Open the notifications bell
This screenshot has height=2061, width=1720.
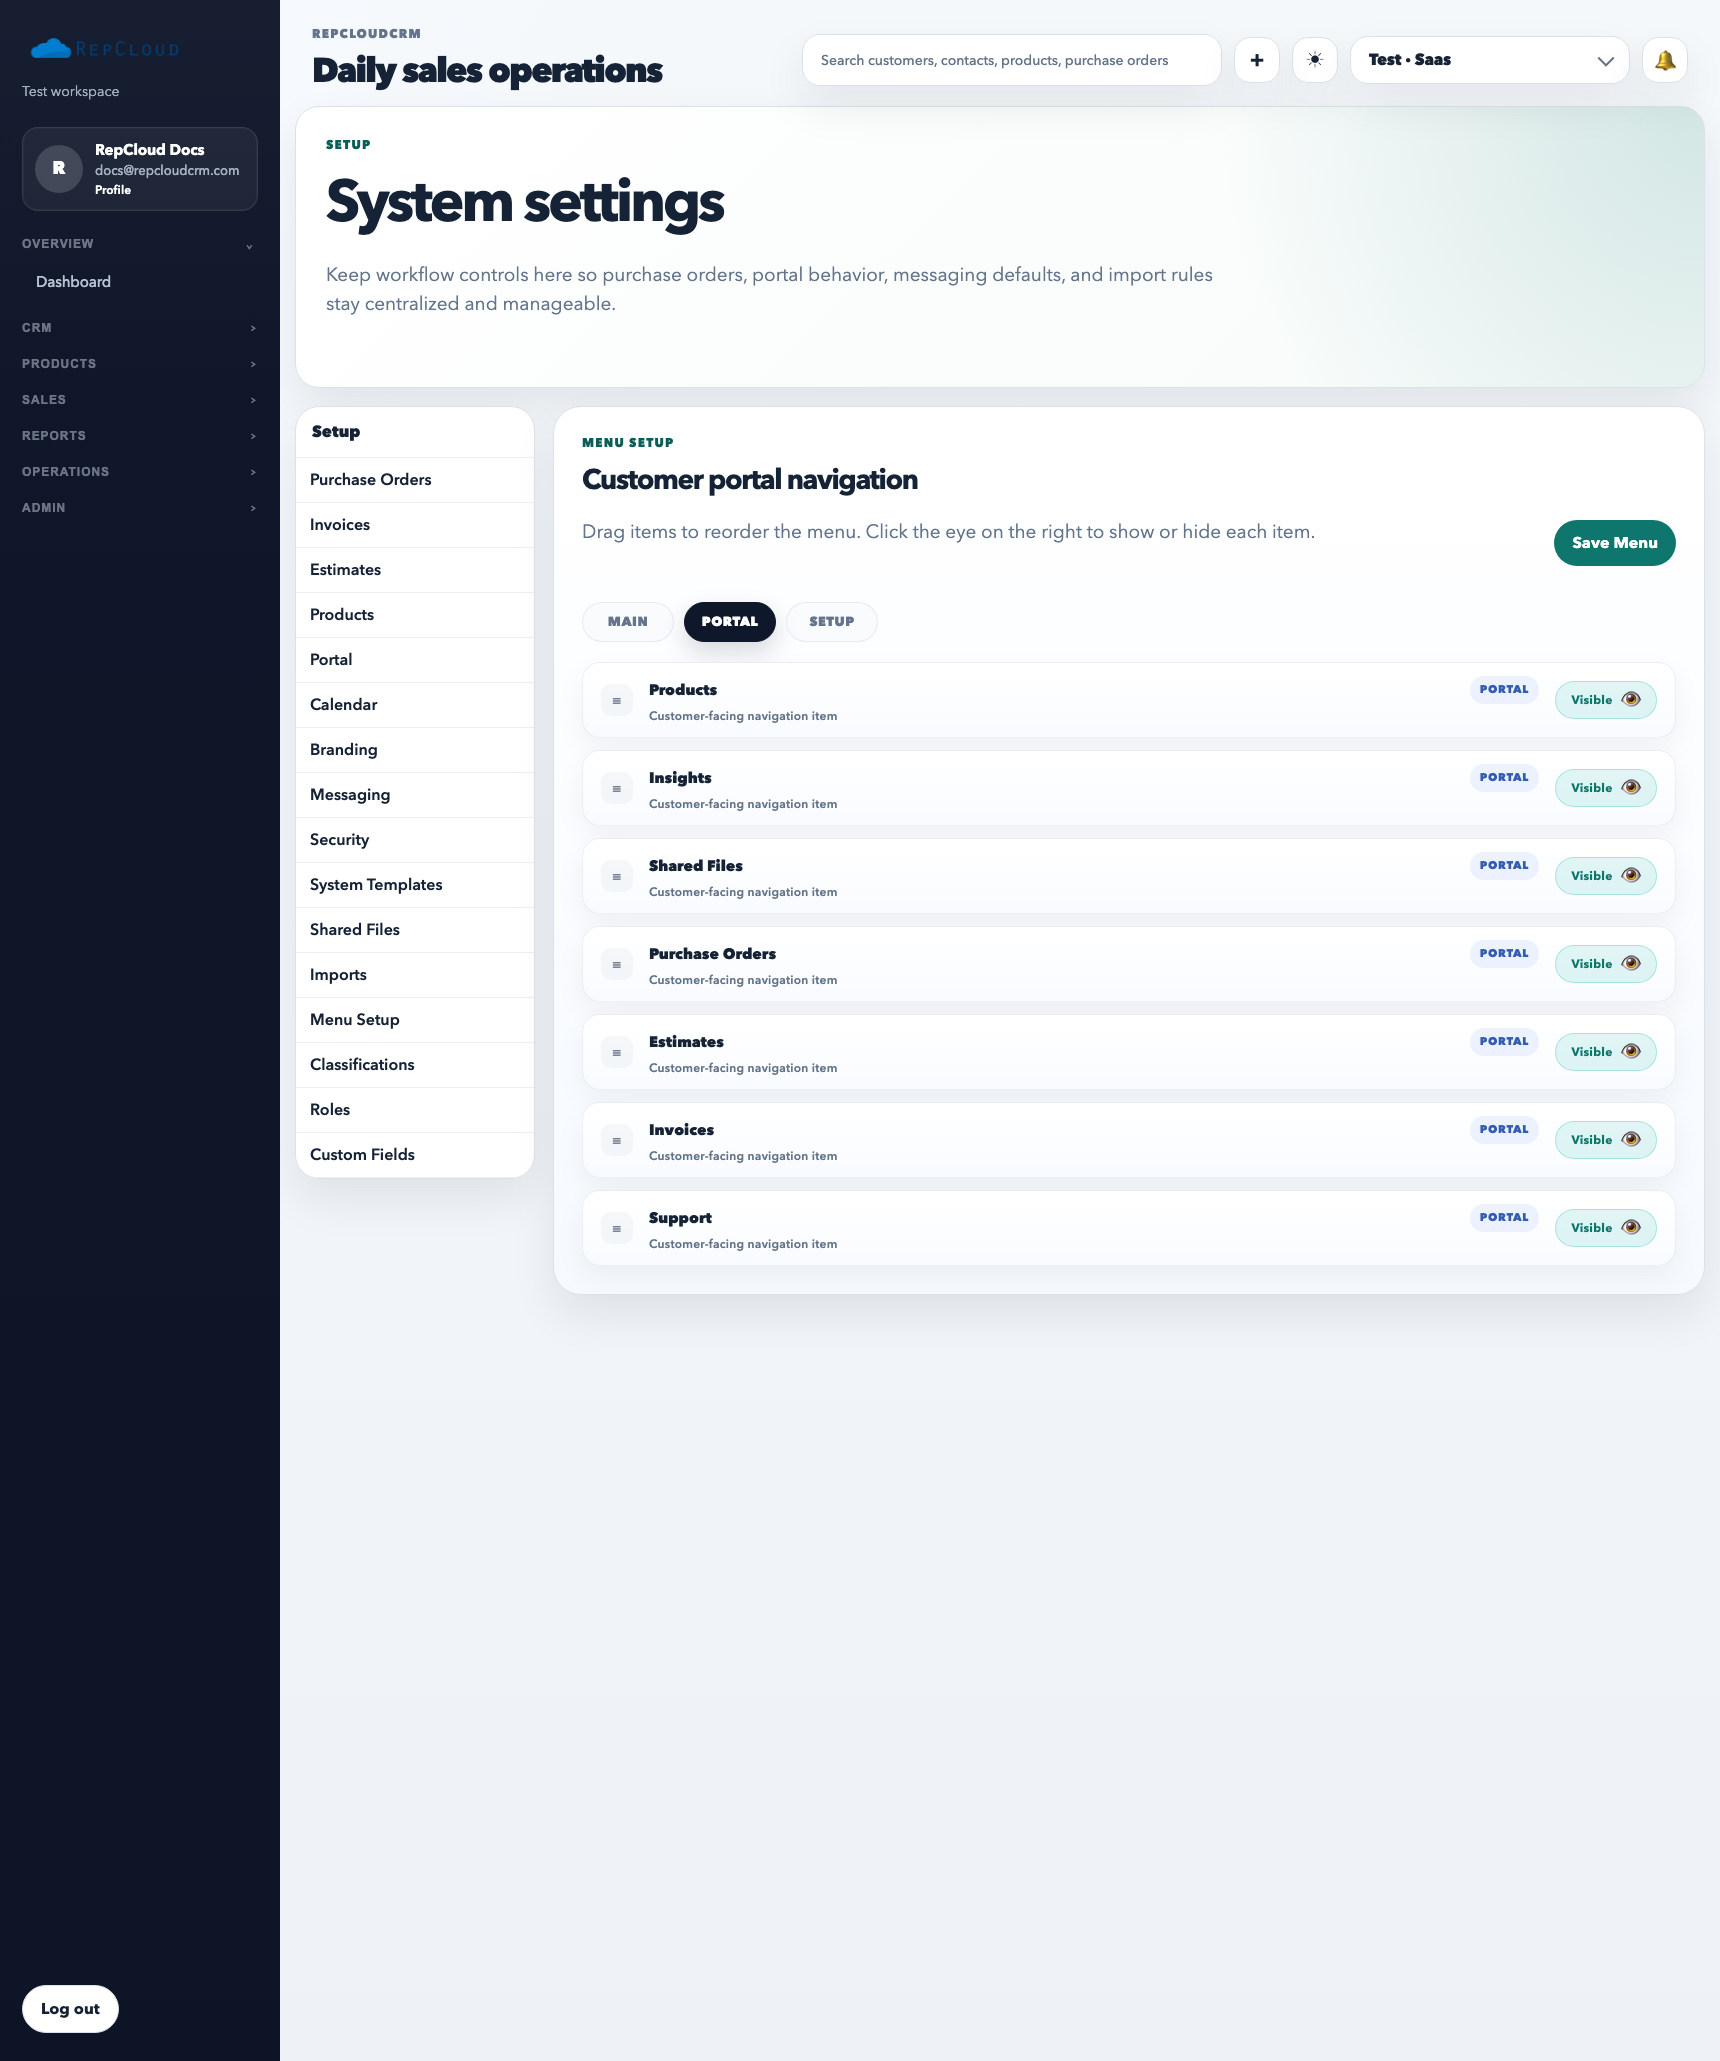1665,60
